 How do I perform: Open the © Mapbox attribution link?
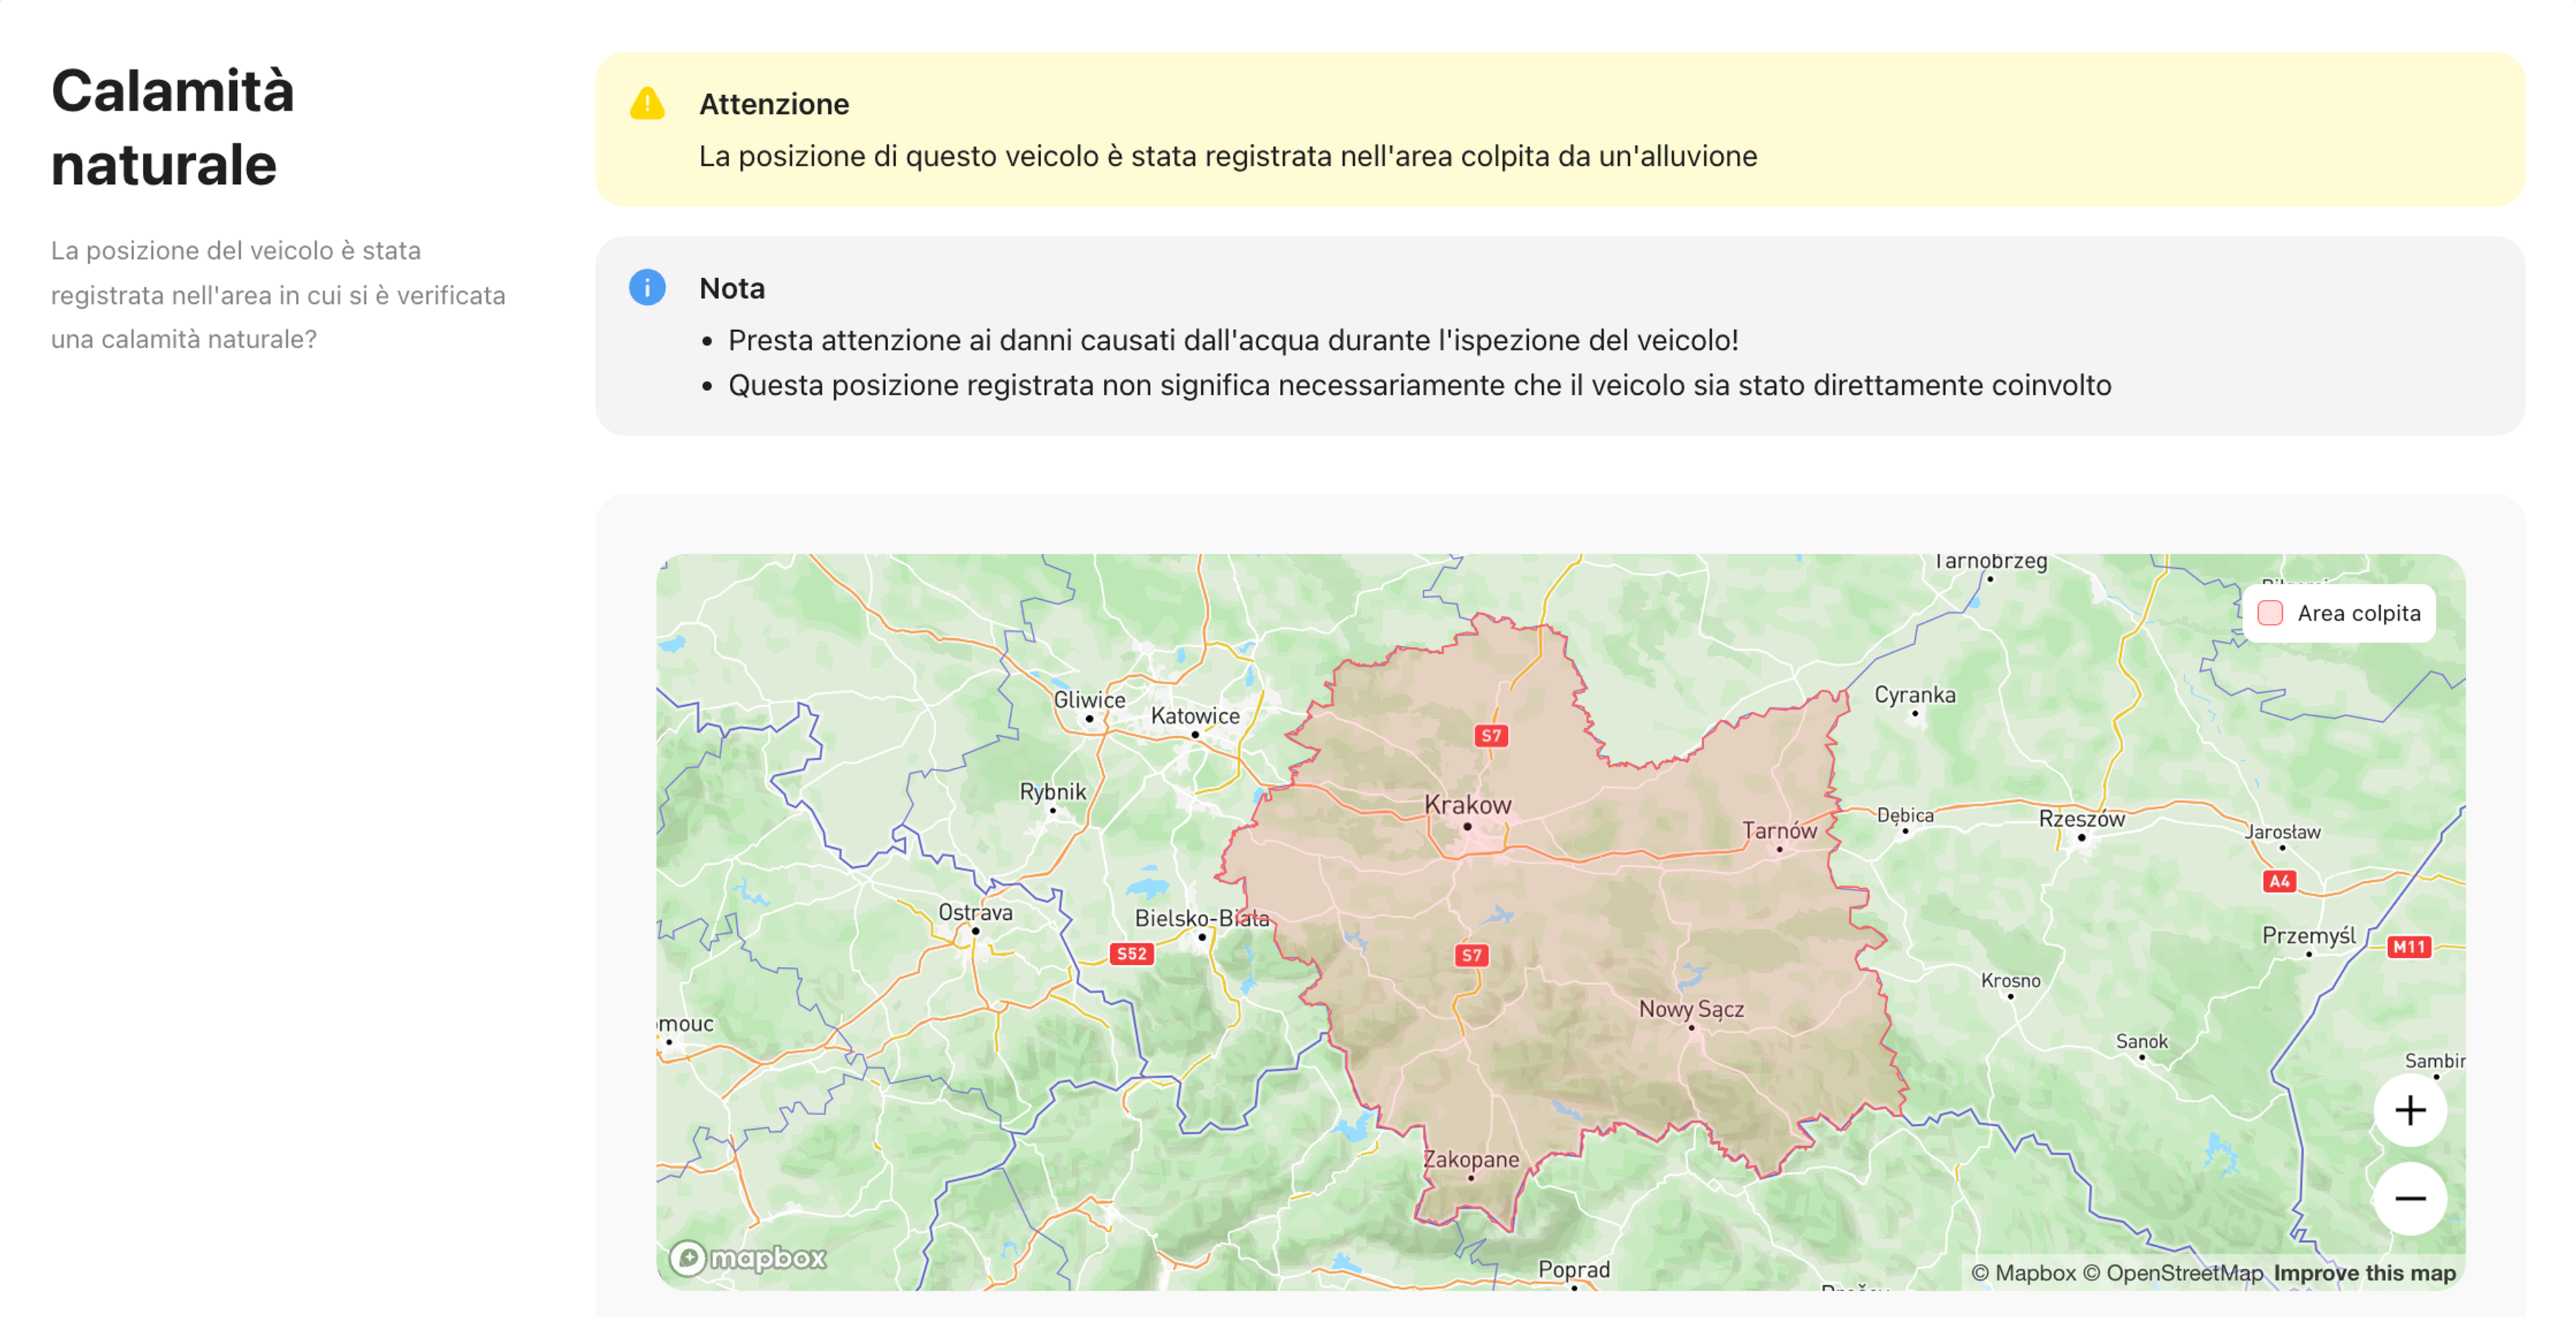(x=2023, y=1273)
